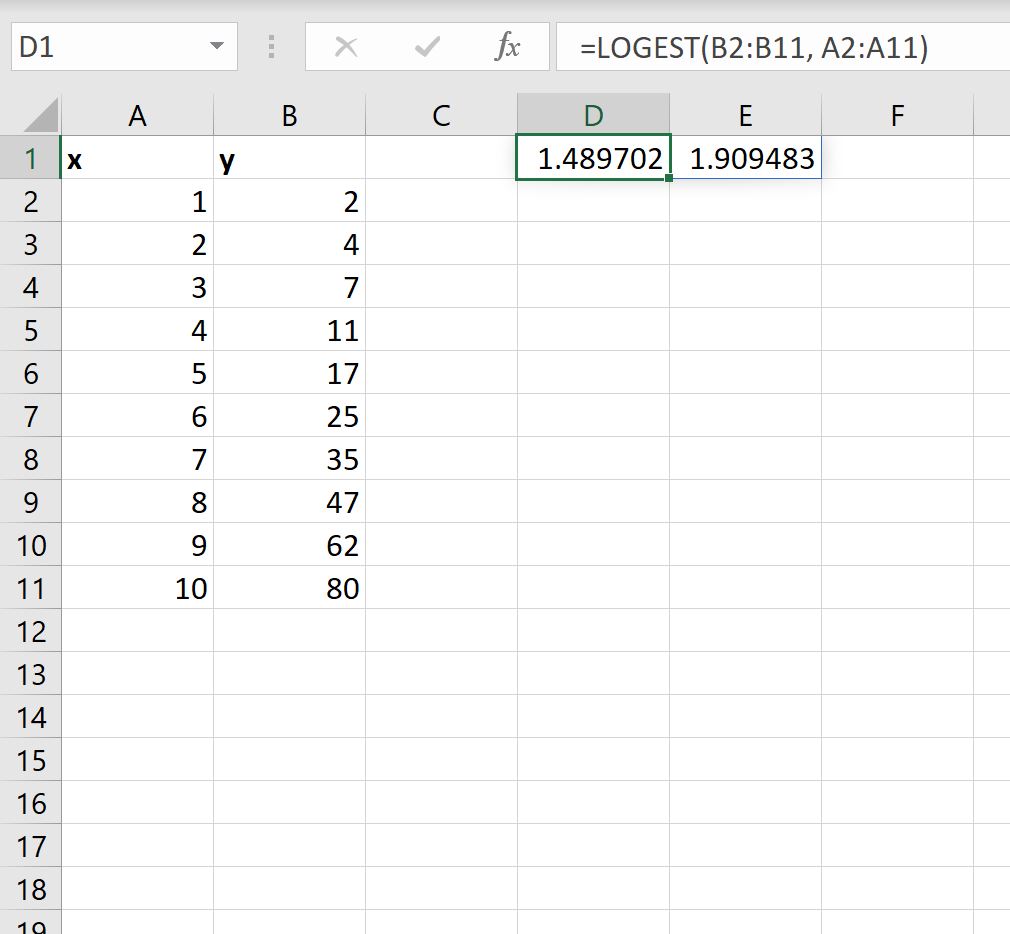1010x934 pixels.
Task: Click the Enter checkmark in the formula bar
Action: coord(427,46)
